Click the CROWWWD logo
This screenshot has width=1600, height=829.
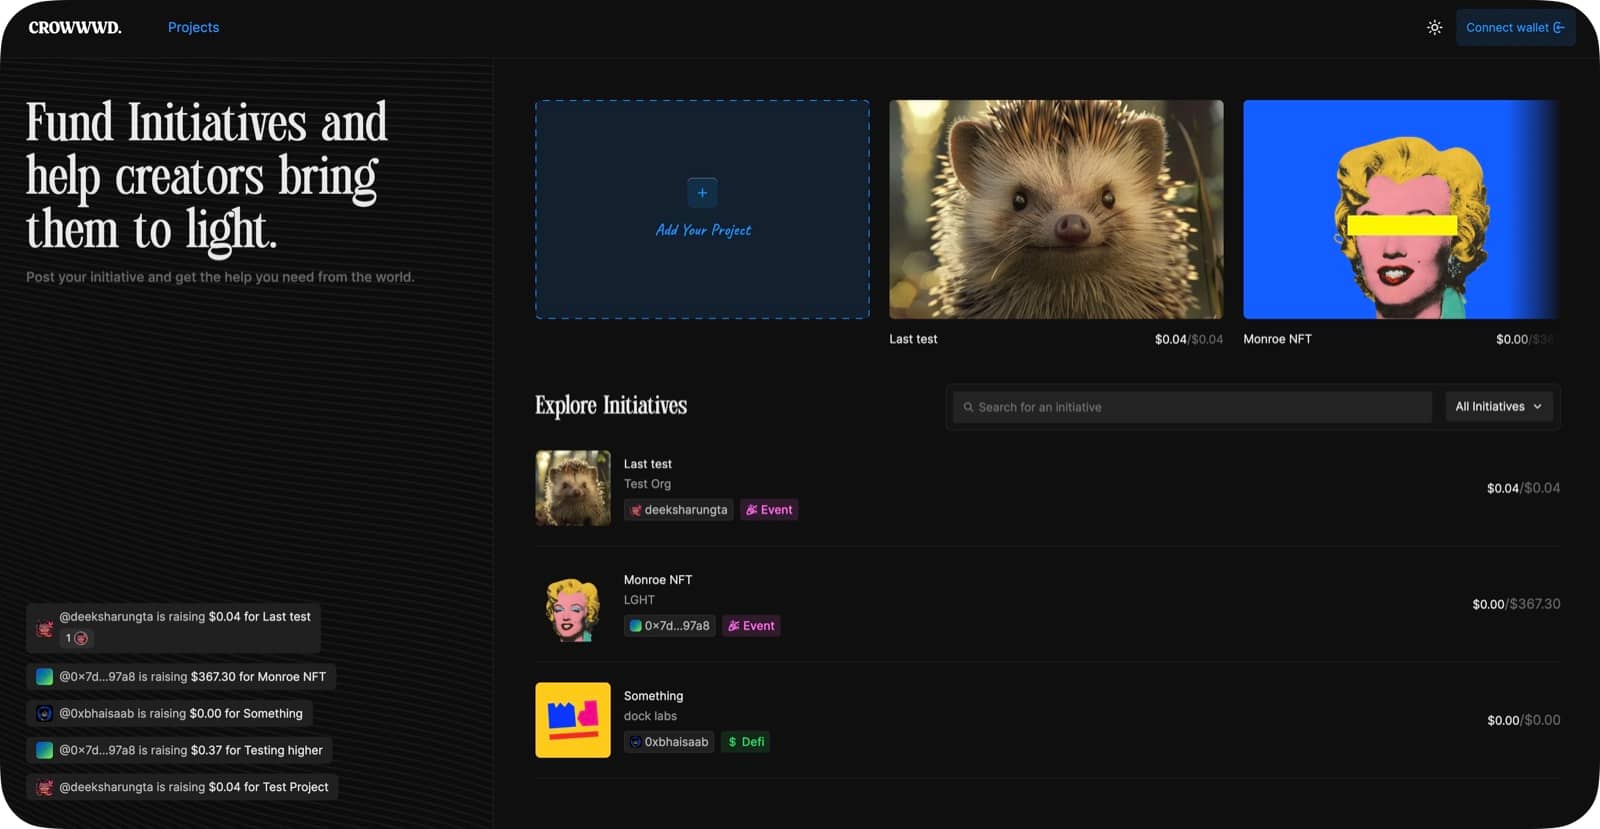point(75,27)
